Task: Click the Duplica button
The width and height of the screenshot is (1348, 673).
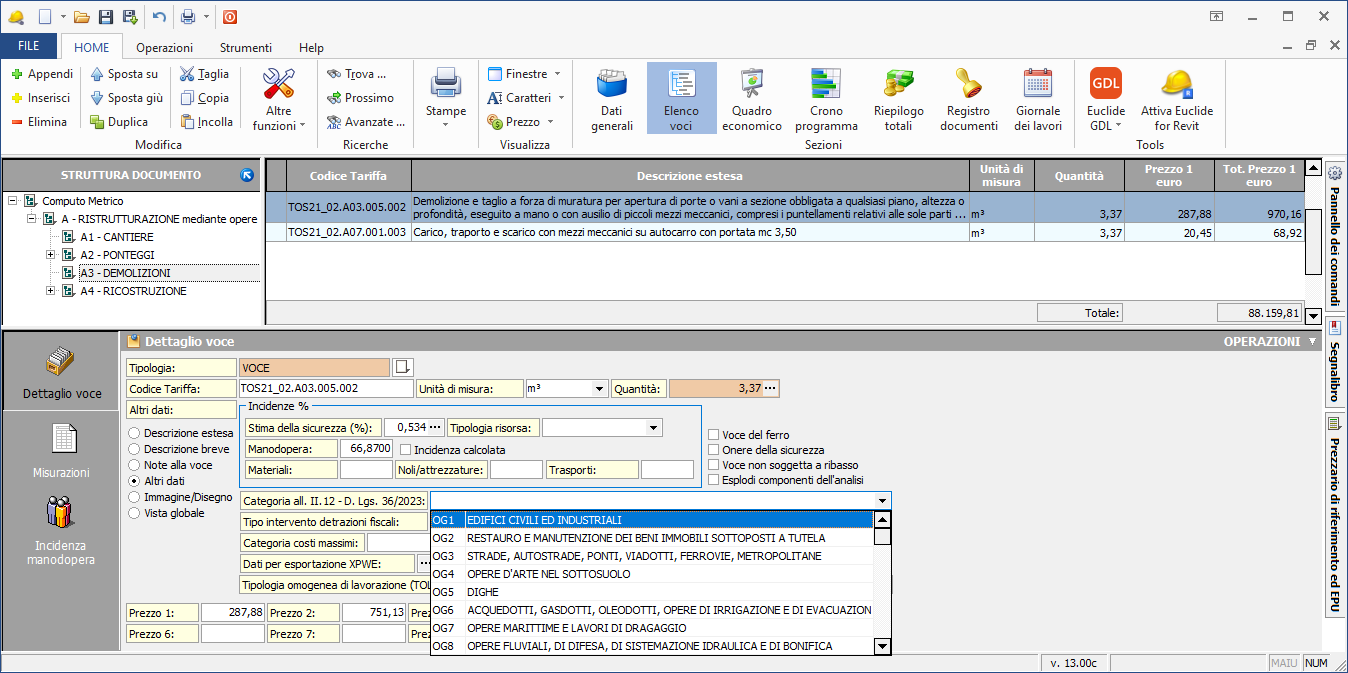Action: (118, 122)
